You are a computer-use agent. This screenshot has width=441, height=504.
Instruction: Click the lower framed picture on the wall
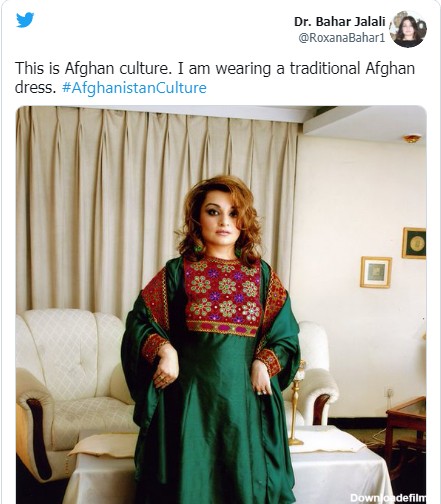[376, 272]
